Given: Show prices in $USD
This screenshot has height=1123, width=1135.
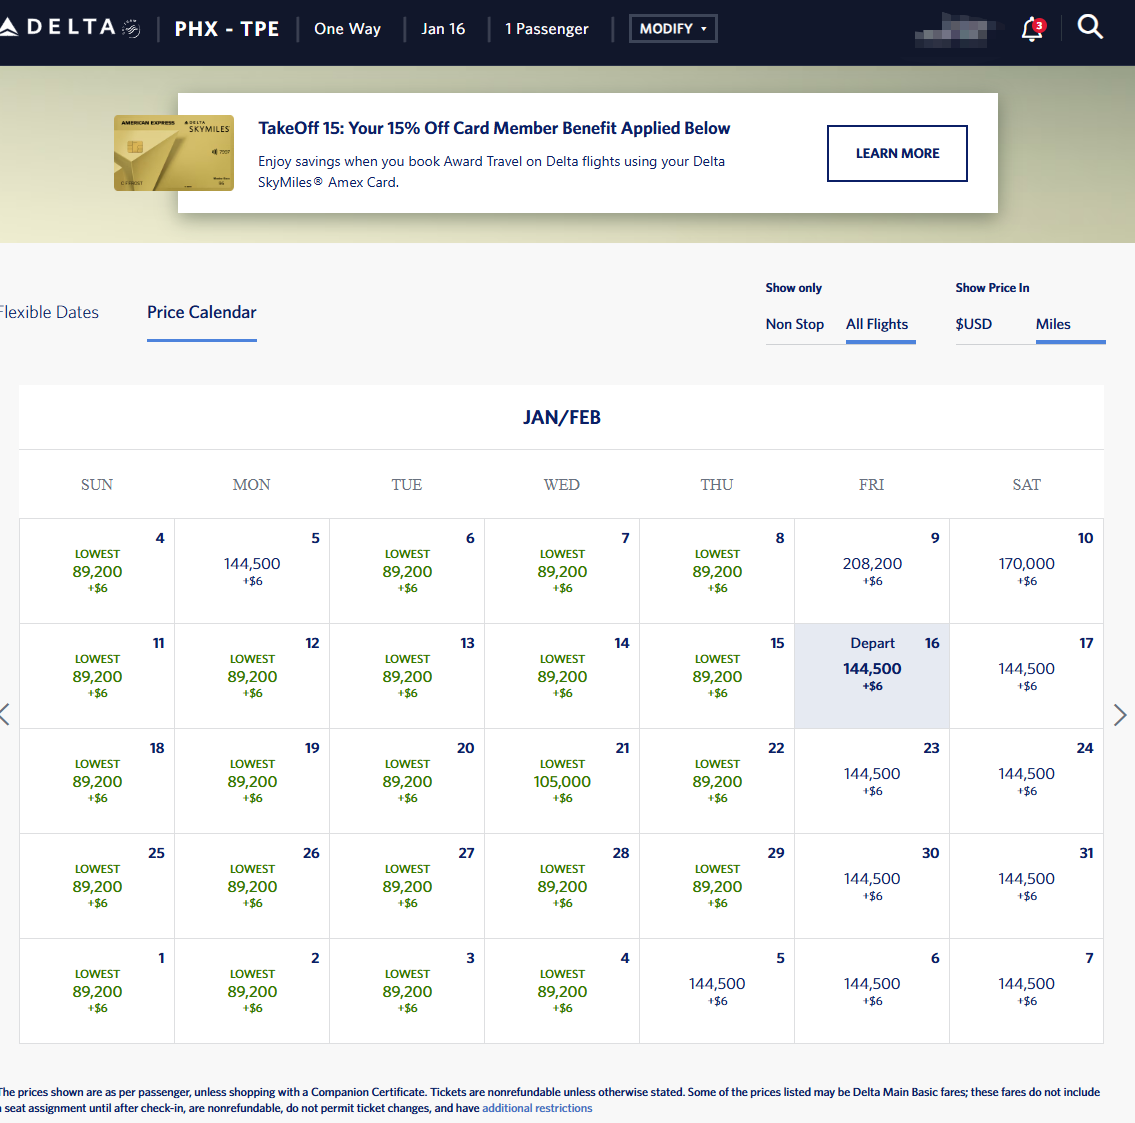Looking at the screenshot, I should (x=974, y=324).
